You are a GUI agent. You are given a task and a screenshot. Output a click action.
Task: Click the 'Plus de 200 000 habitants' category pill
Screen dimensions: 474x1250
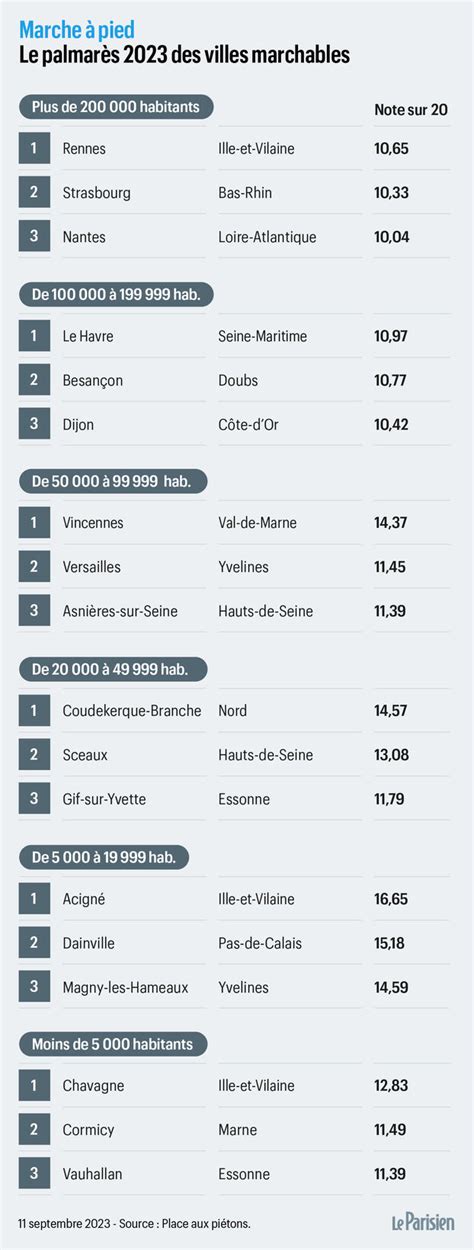pos(116,106)
